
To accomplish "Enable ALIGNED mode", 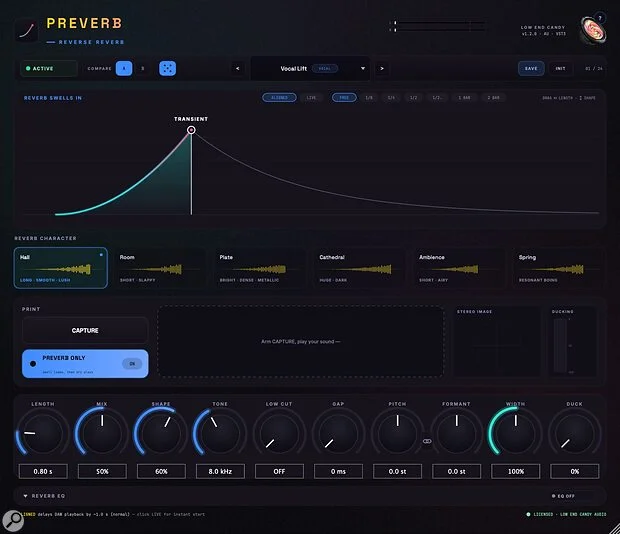I will coord(279,98).
